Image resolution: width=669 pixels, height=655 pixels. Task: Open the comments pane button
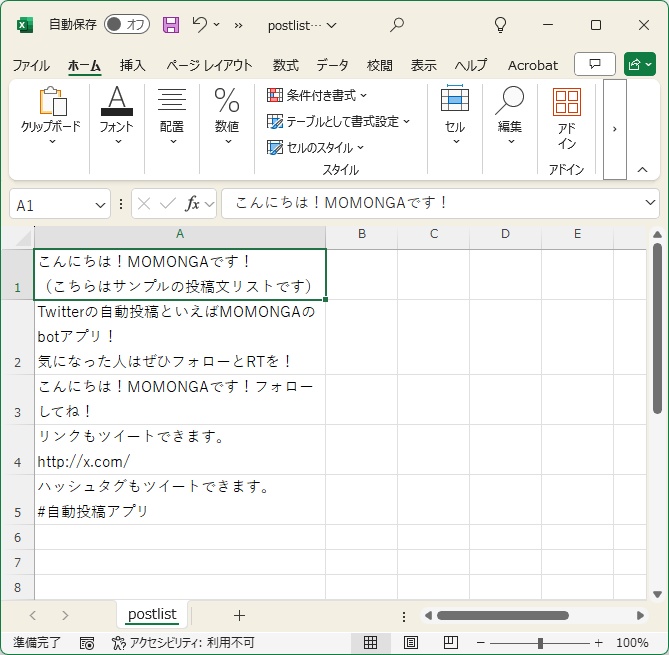pyautogui.click(x=594, y=64)
